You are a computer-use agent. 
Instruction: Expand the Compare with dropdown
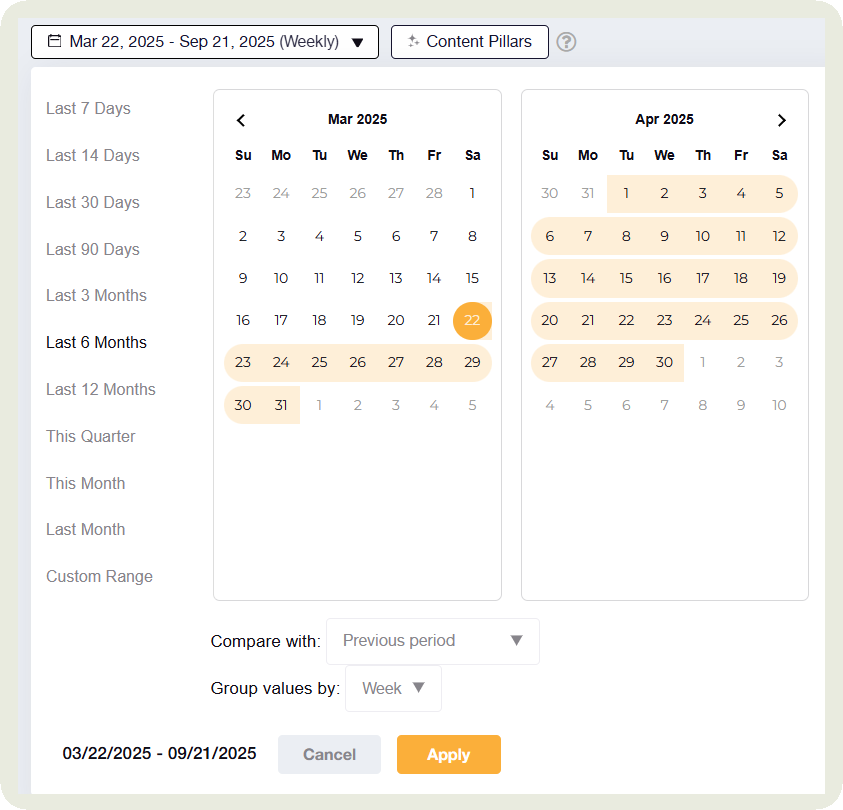pyautogui.click(x=432, y=641)
